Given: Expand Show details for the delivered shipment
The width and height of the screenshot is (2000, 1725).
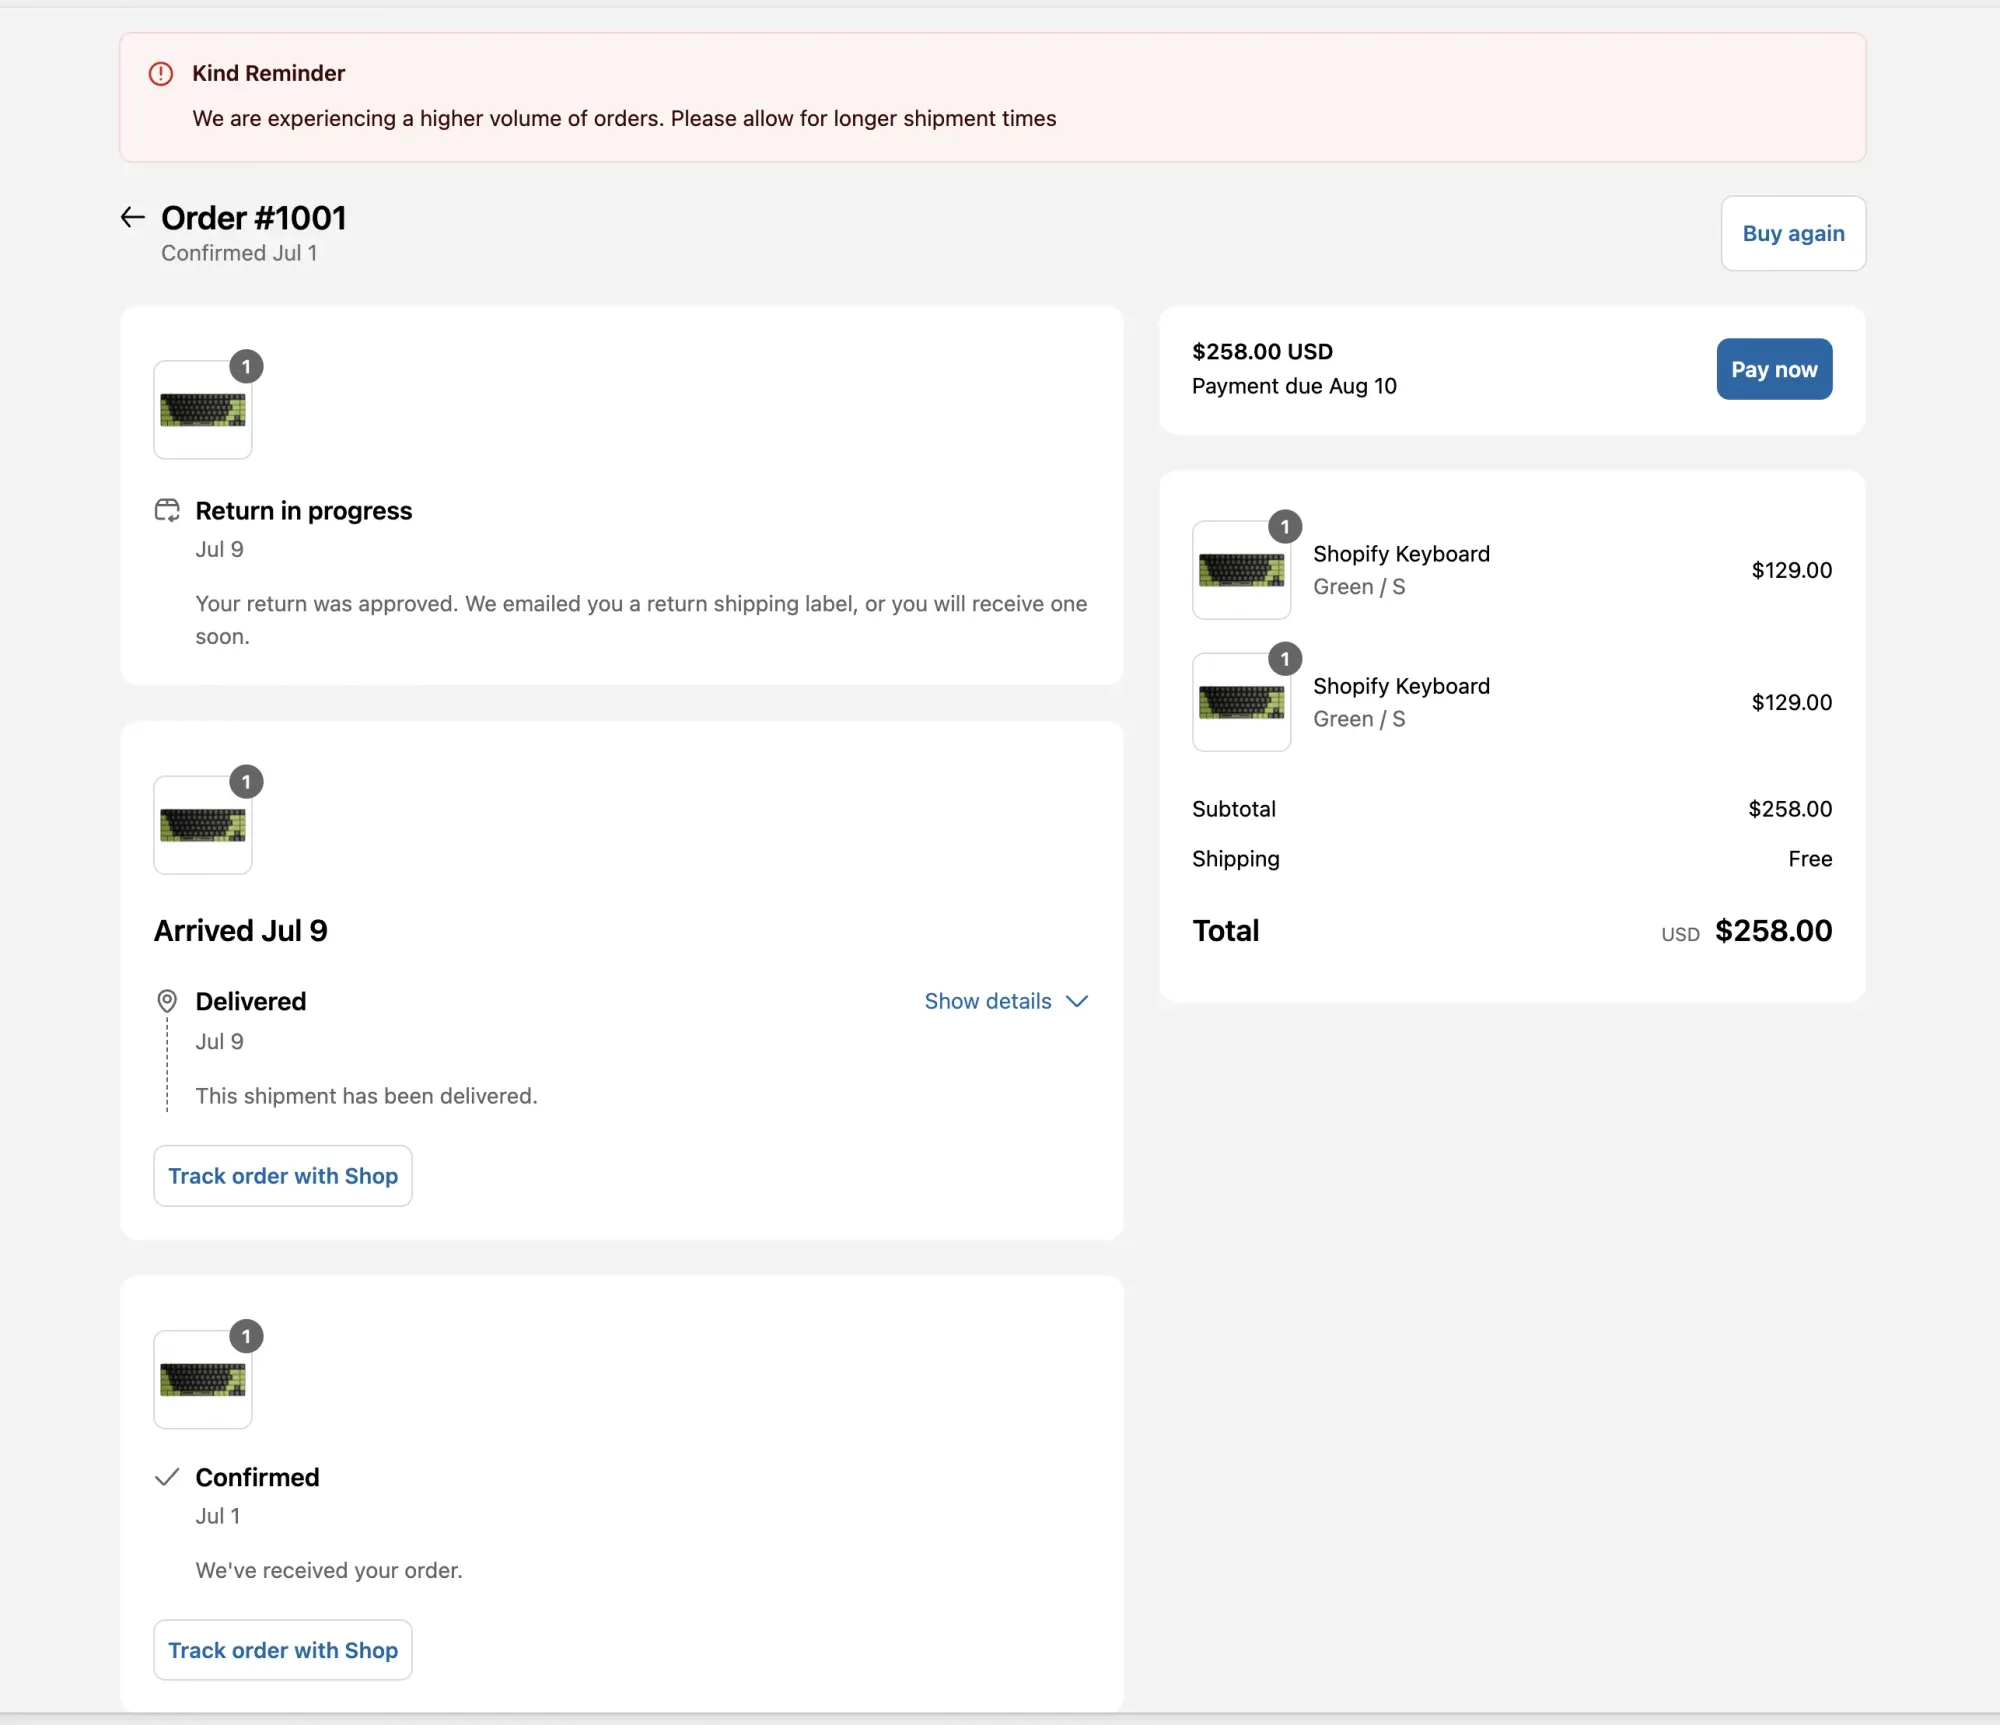Looking at the screenshot, I should coord(988,1001).
